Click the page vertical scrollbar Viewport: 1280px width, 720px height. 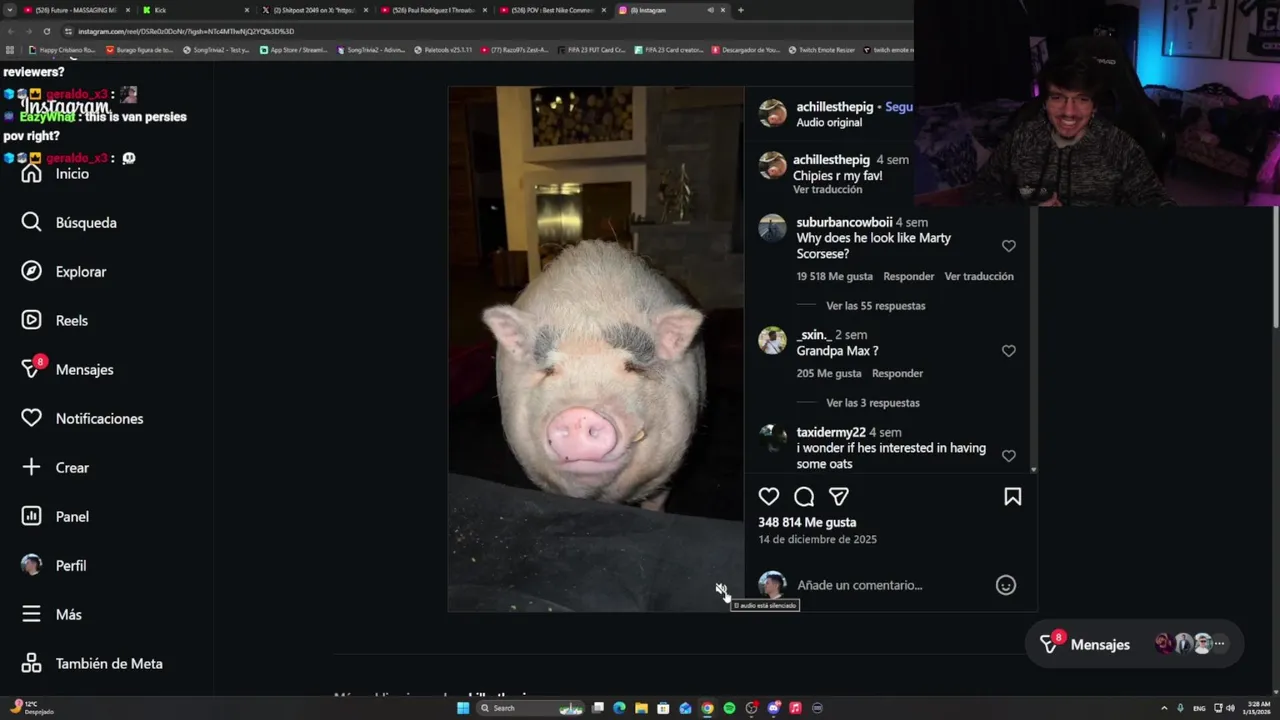1275,265
